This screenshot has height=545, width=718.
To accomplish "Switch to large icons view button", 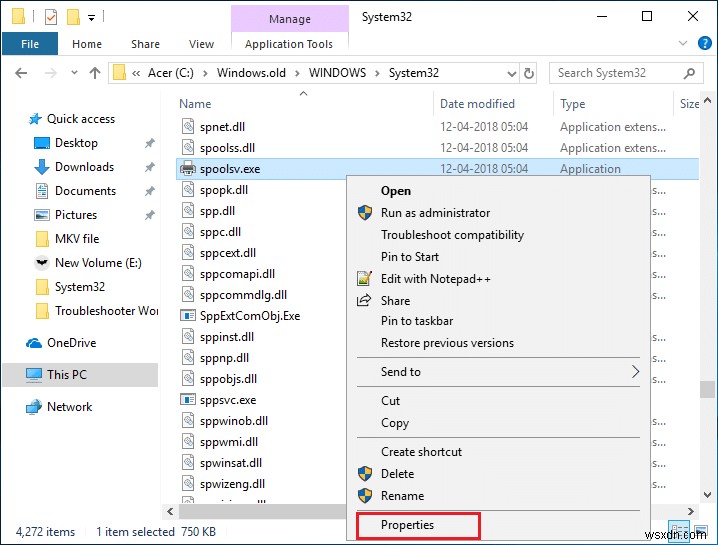I will point(699,532).
